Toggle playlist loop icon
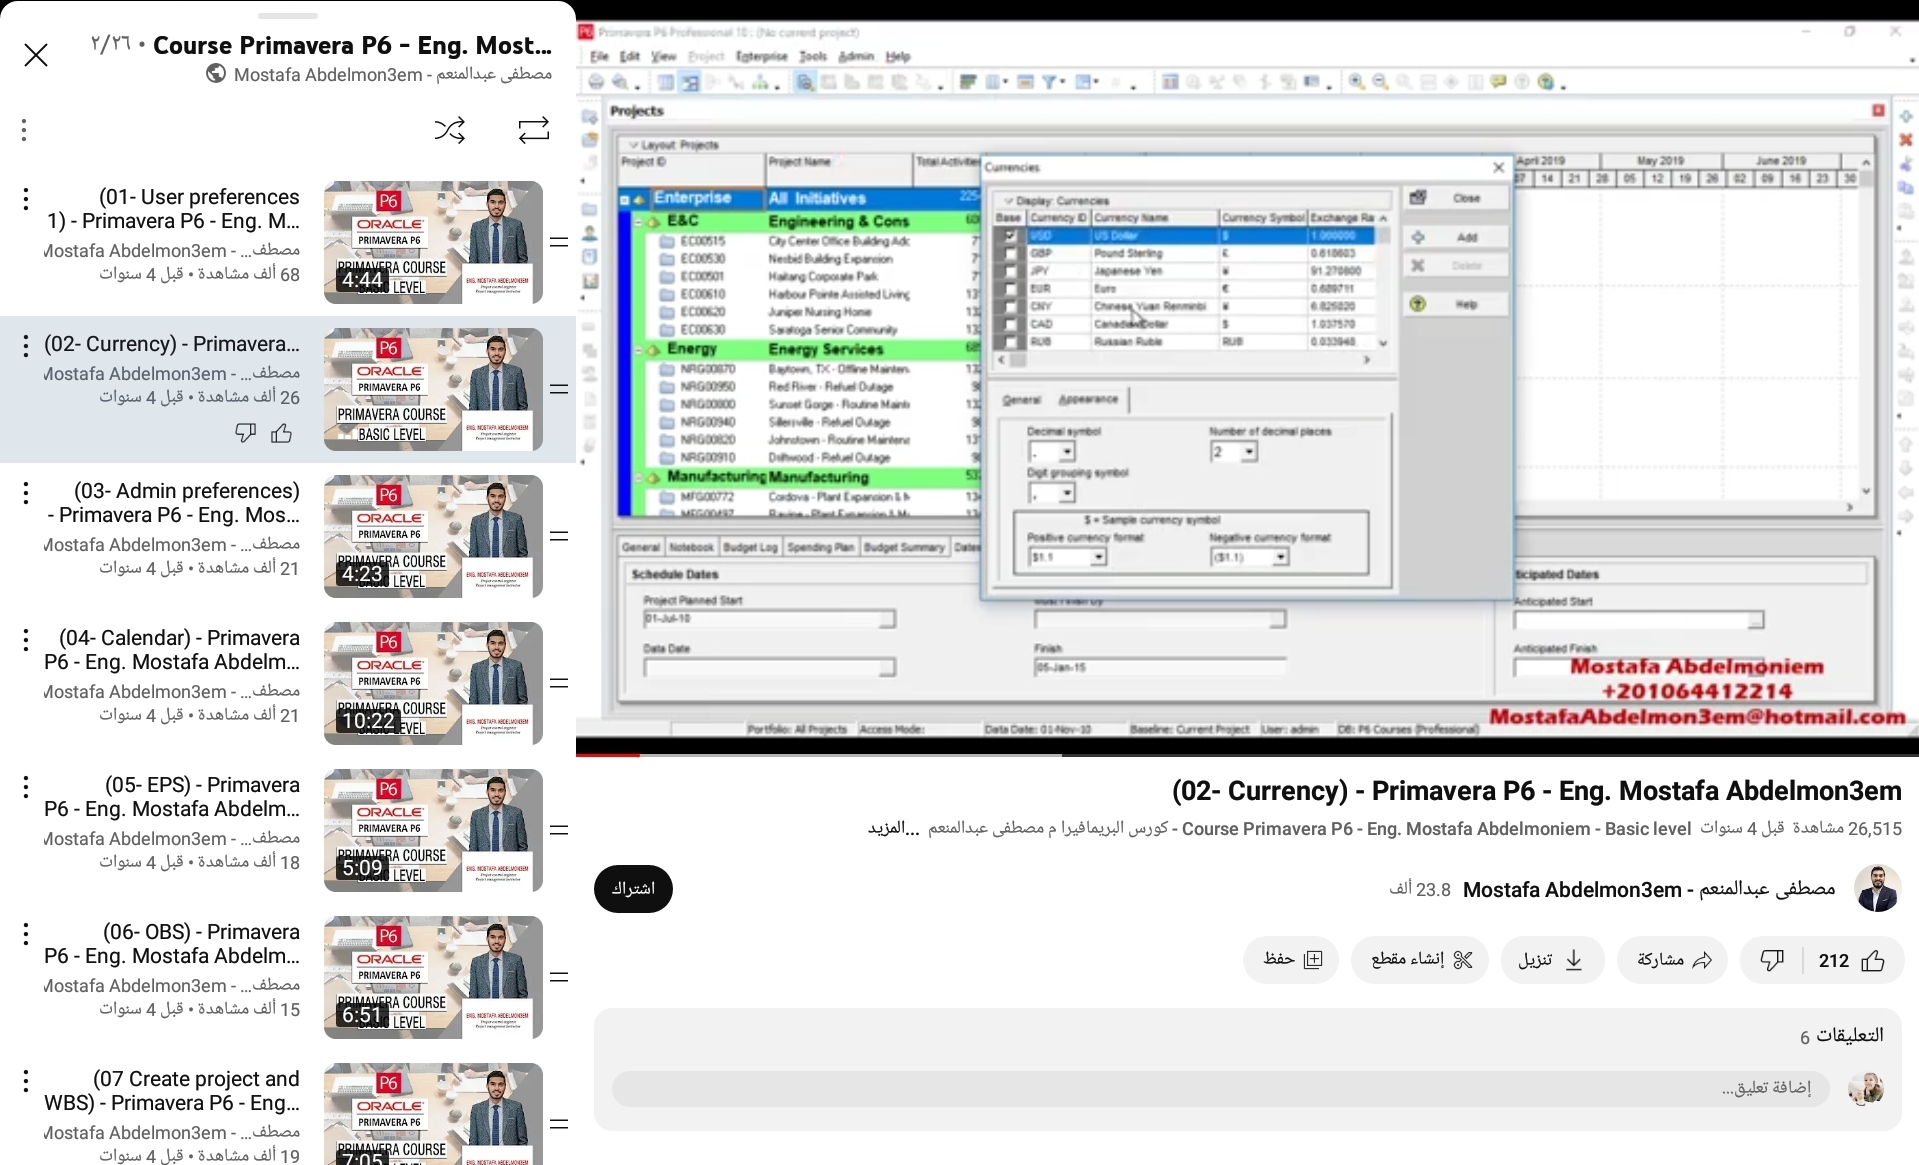1919x1165 pixels. [x=533, y=130]
